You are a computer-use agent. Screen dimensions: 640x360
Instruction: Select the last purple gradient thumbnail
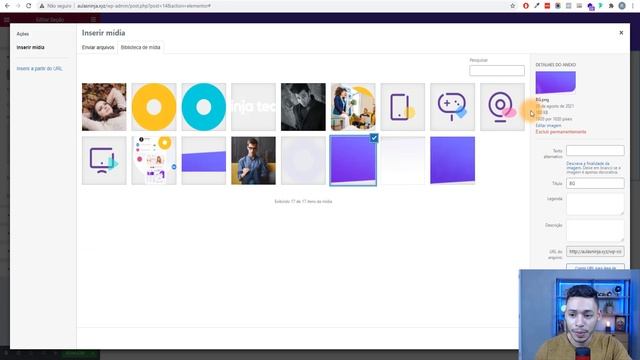[453, 160]
